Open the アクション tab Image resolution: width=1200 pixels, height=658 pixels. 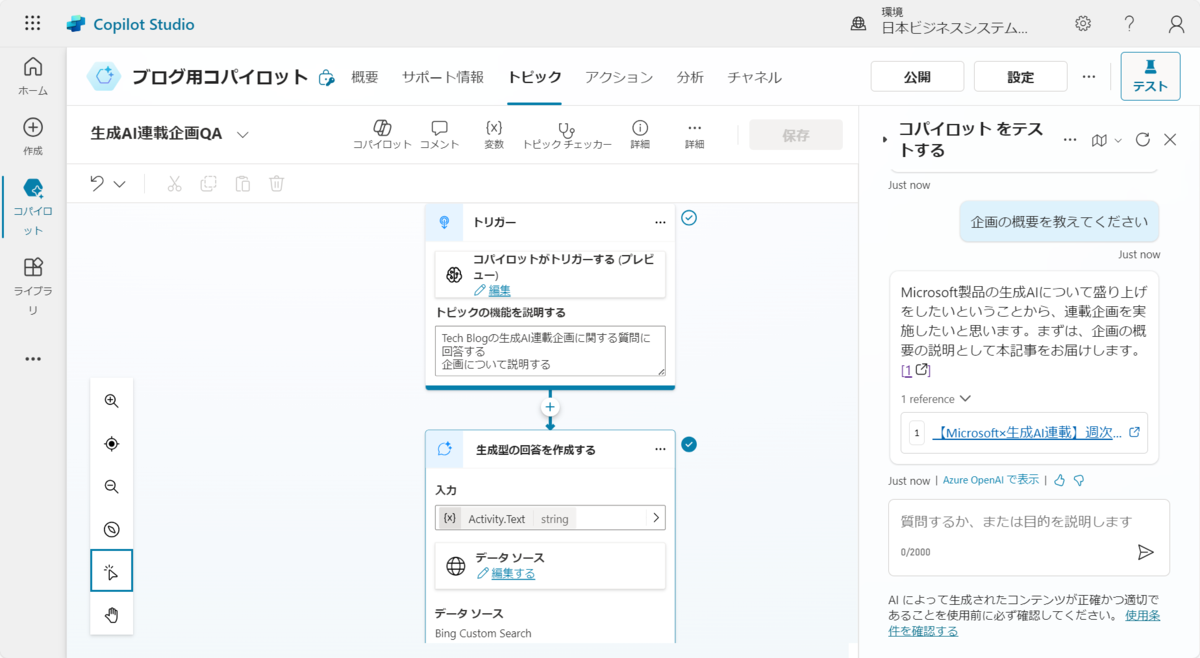click(x=619, y=77)
